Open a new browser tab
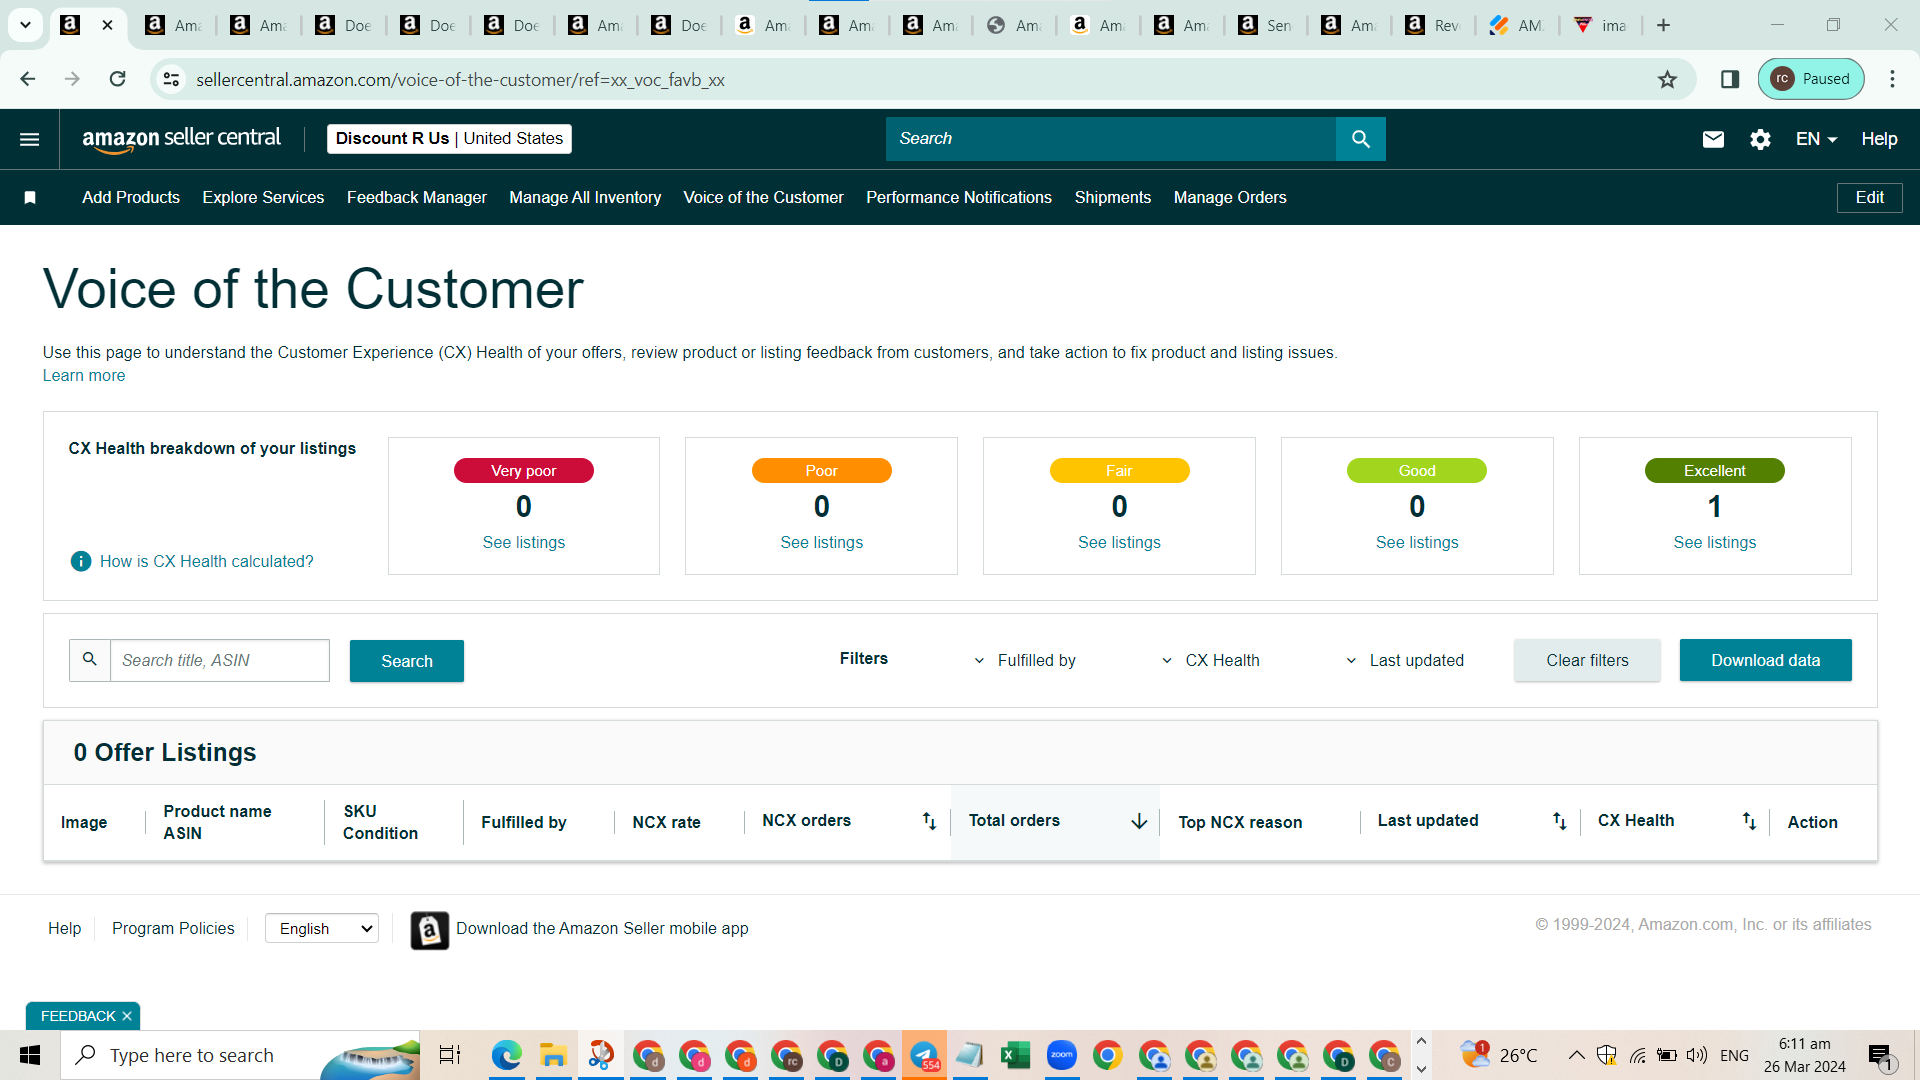This screenshot has height=1080, width=1920. pos(1664,25)
